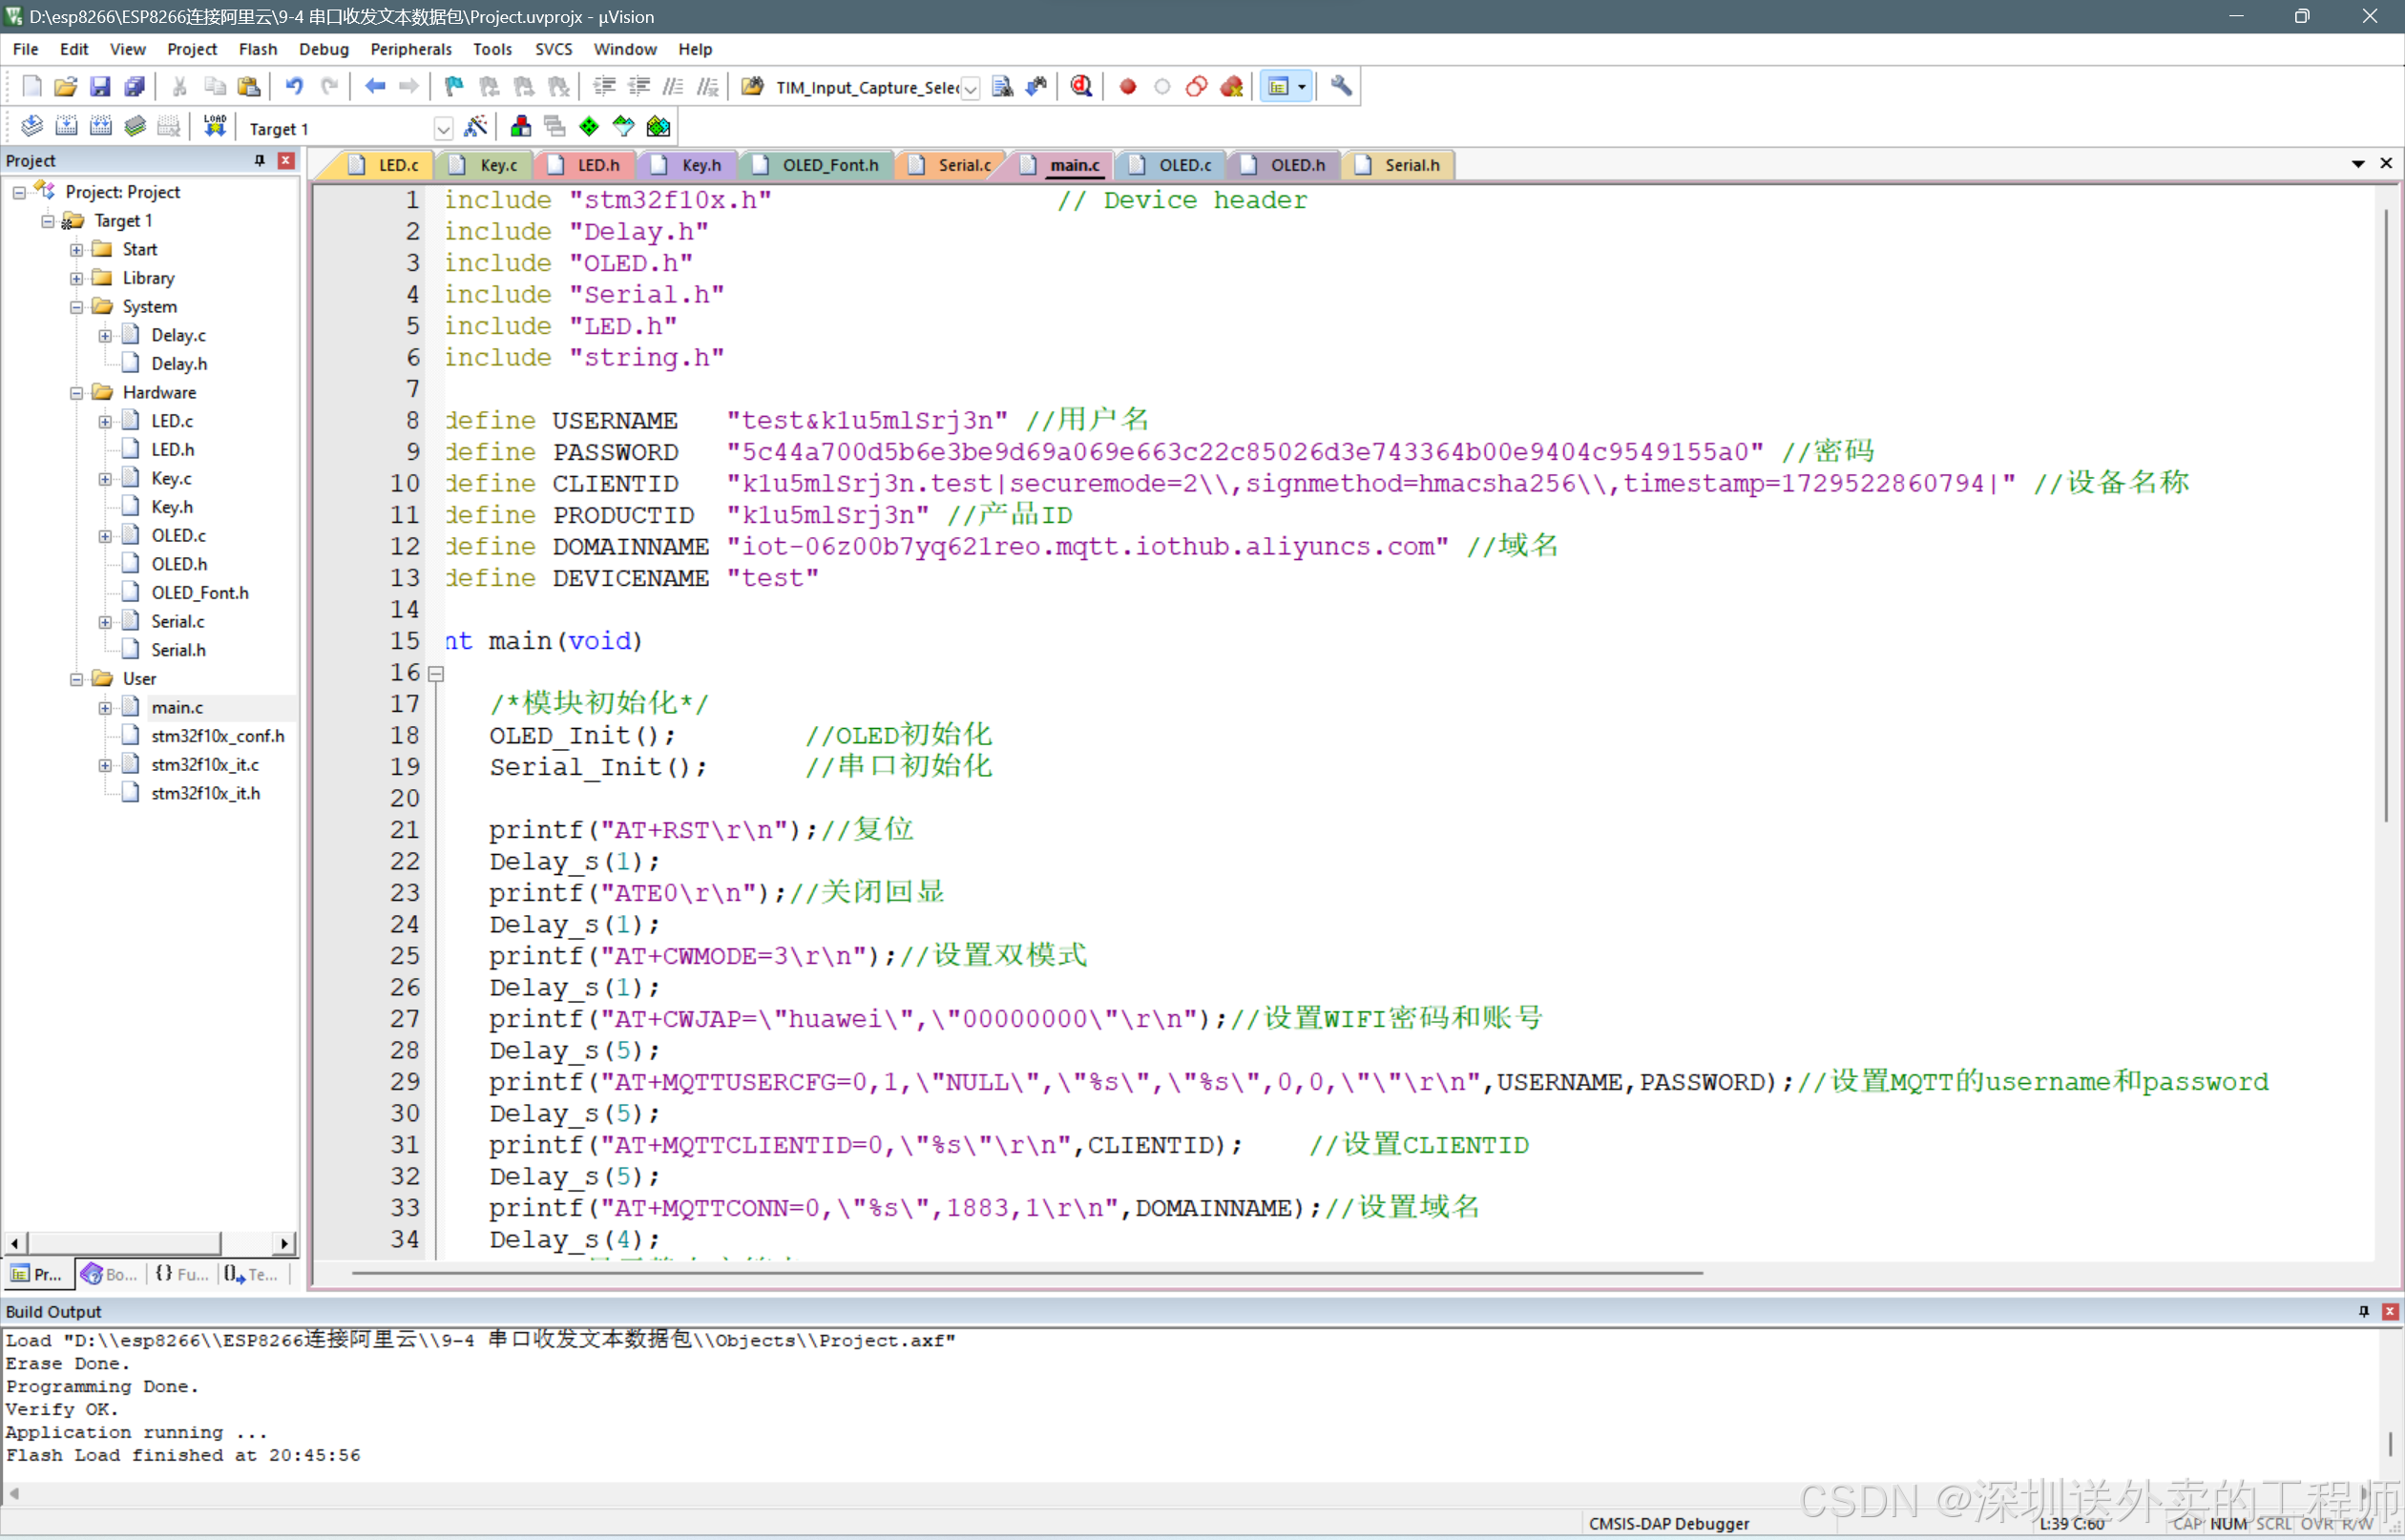The height and width of the screenshot is (1540, 2405).
Task: Click the Open file icon
Action: (66, 87)
